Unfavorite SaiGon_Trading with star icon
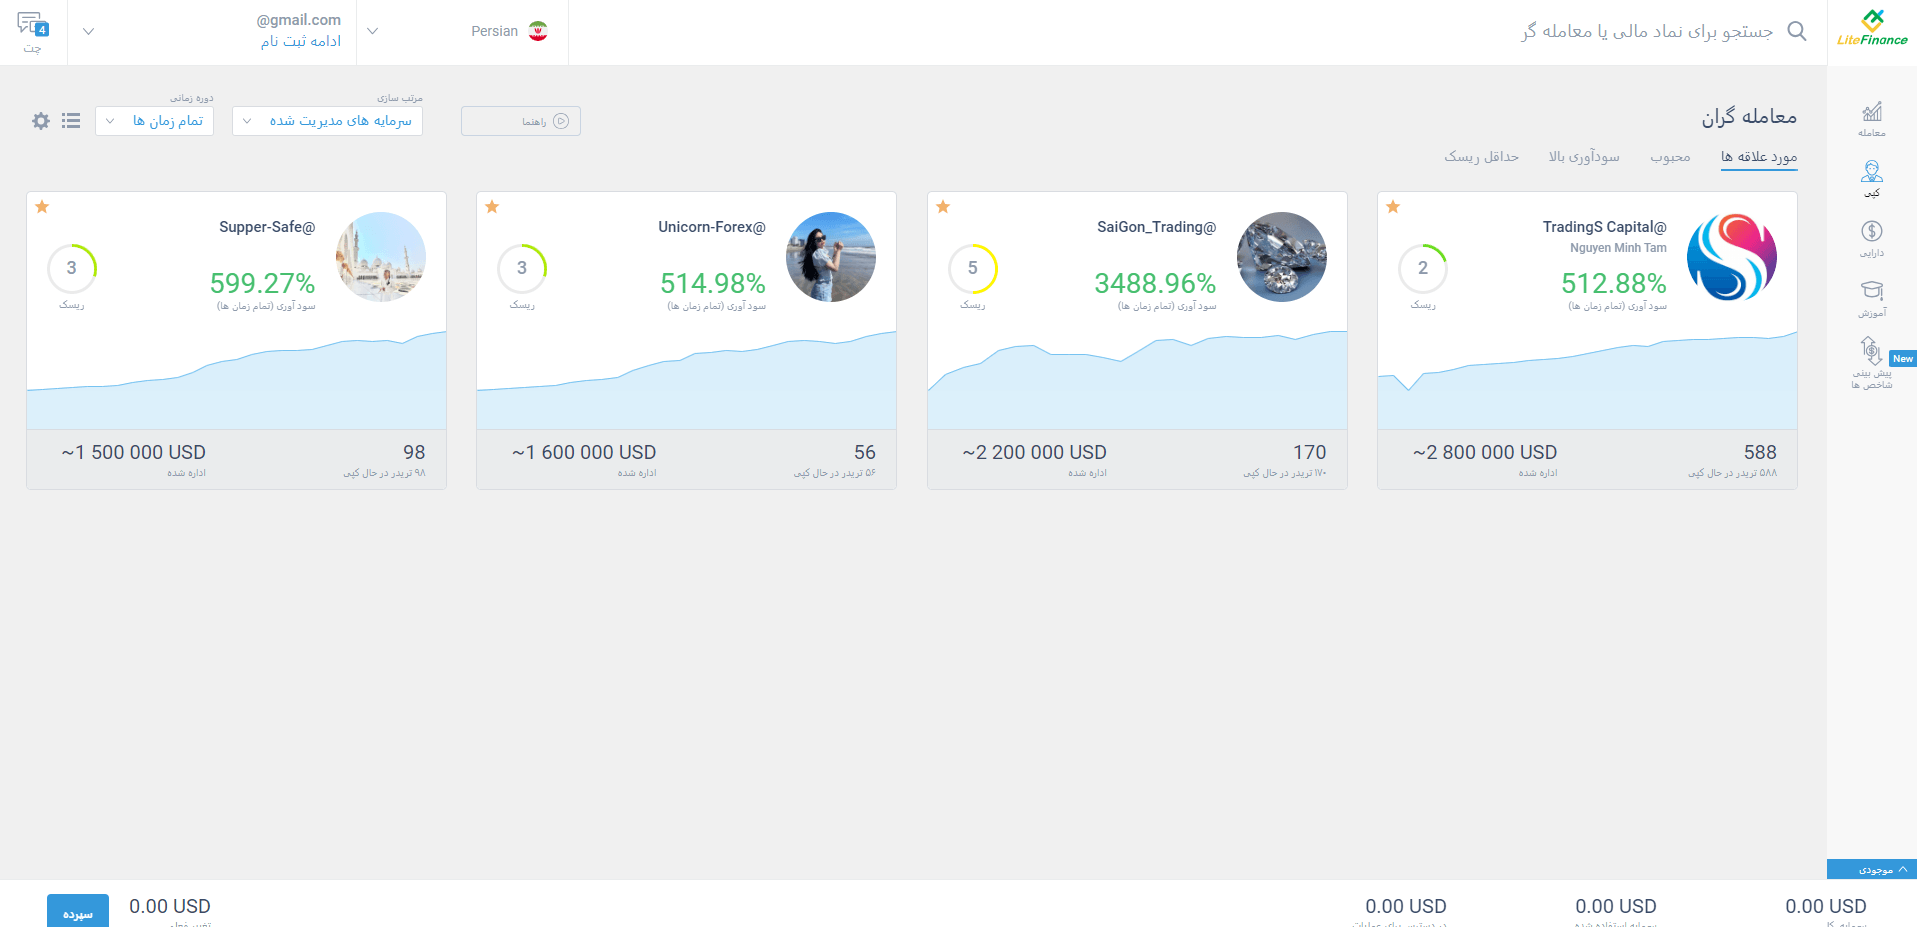 tap(943, 207)
